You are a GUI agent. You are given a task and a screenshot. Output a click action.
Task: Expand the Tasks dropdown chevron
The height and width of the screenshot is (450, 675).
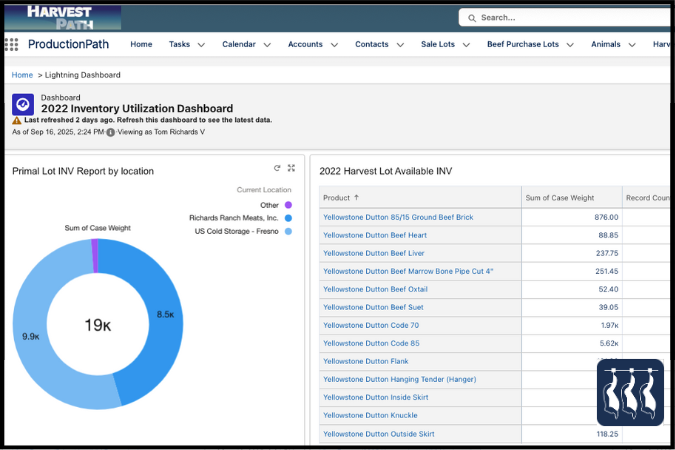pos(201,45)
